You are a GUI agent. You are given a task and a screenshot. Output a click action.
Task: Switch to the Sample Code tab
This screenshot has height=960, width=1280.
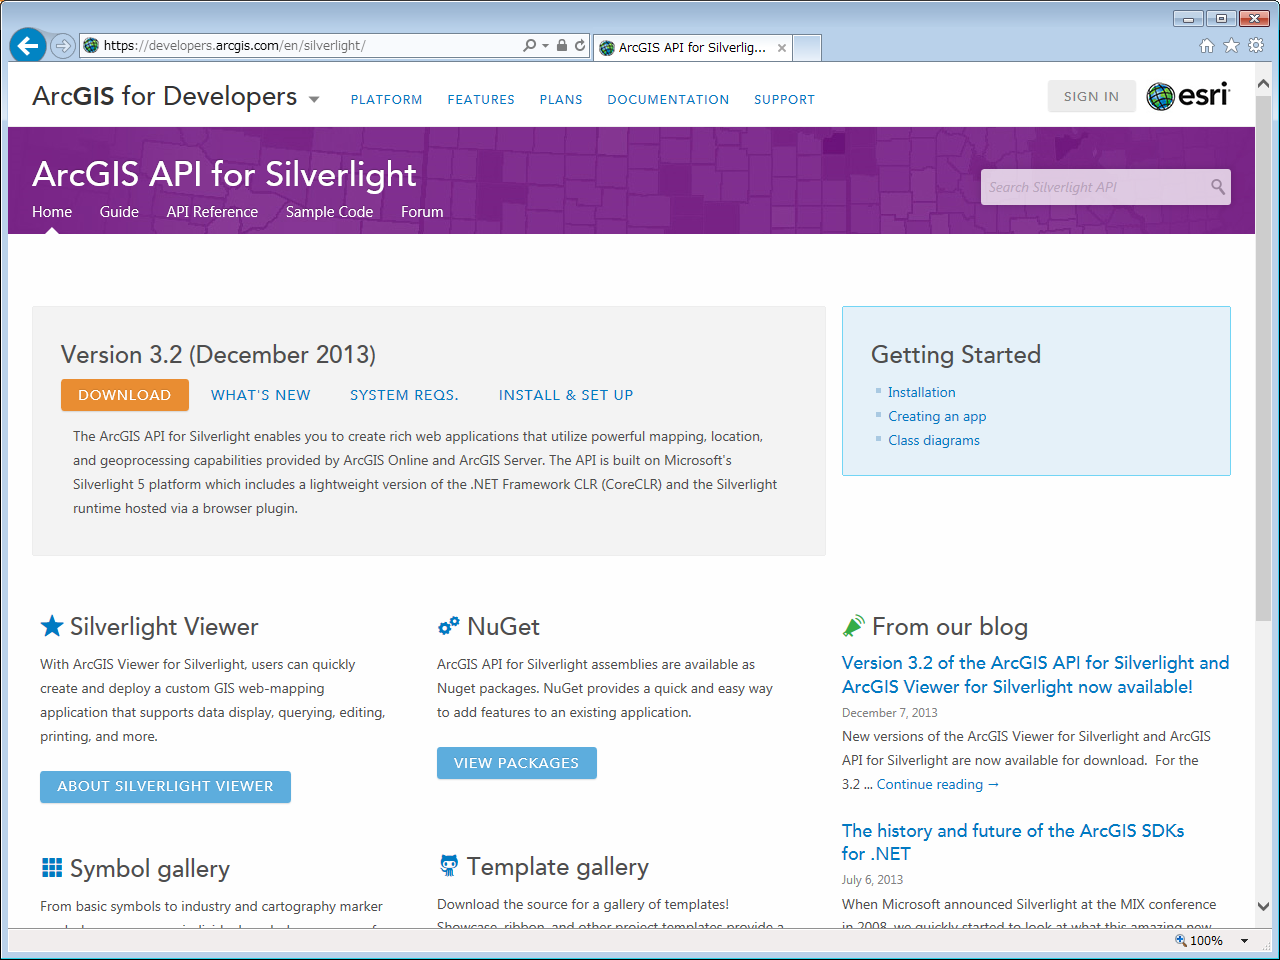[329, 212]
